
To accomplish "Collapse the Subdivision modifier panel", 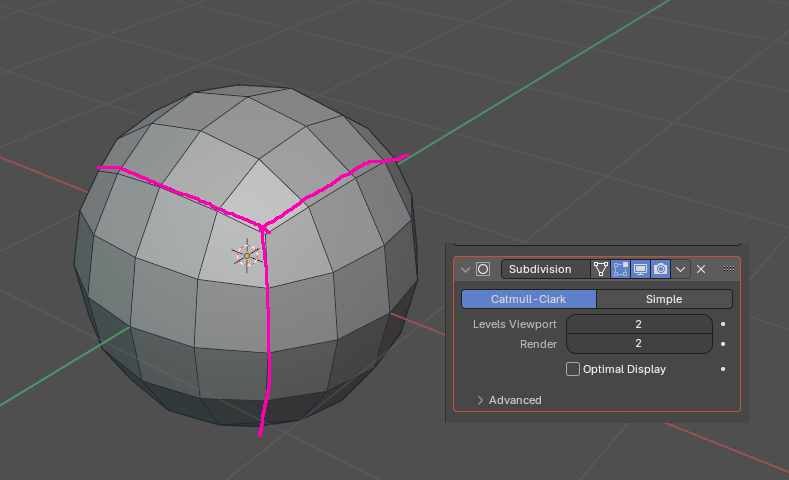I will click(465, 270).
